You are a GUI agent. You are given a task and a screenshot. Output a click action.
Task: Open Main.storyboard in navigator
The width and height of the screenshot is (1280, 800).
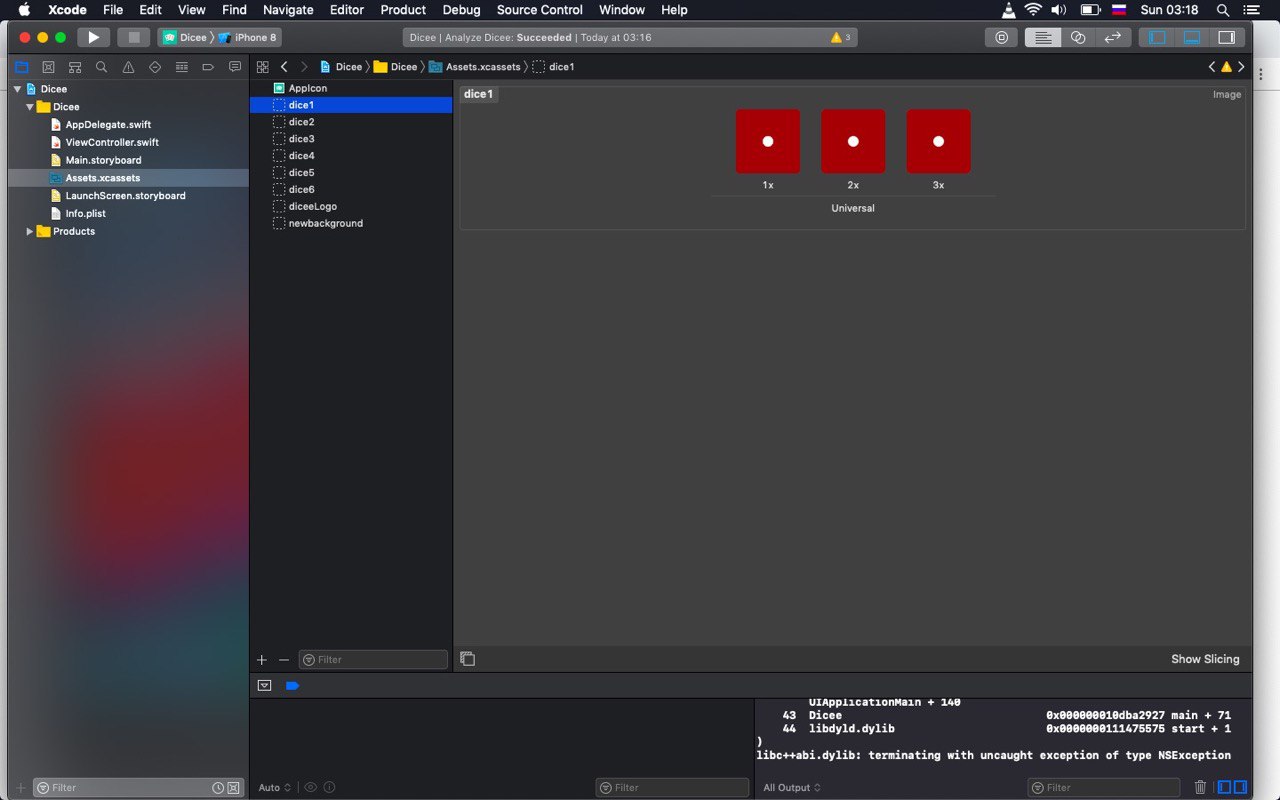point(103,160)
